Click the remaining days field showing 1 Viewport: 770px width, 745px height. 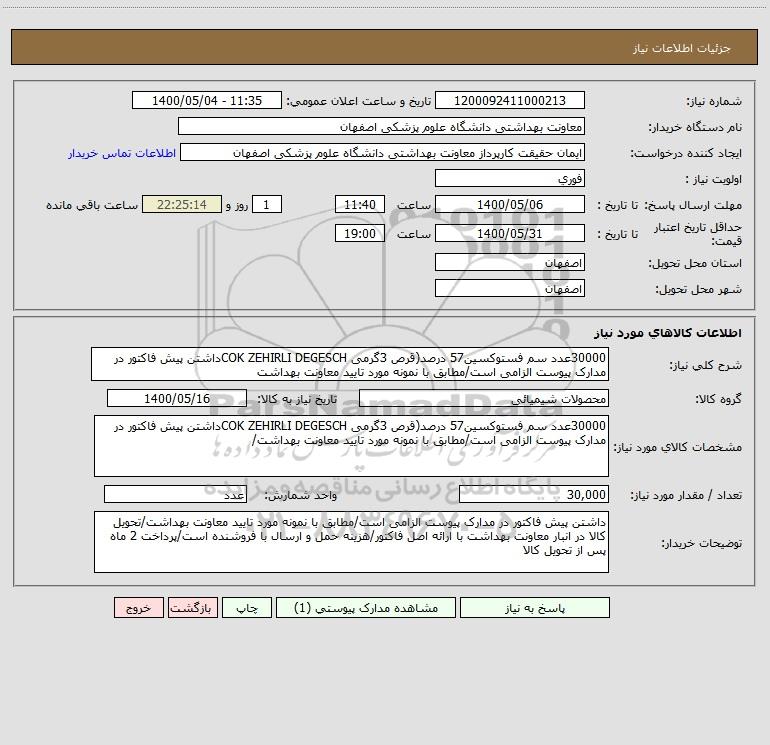267,204
